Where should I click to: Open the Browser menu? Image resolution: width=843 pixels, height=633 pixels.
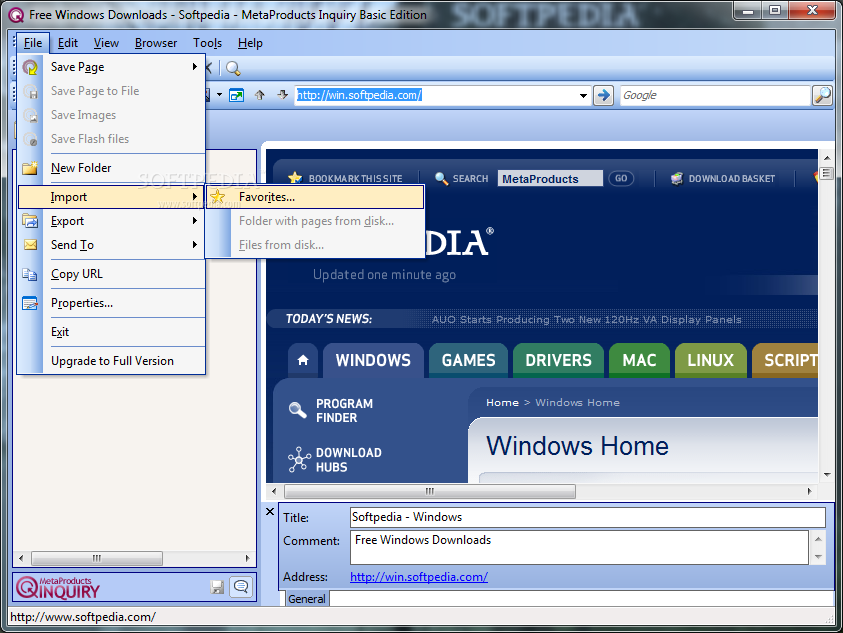click(x=156, y=43)
